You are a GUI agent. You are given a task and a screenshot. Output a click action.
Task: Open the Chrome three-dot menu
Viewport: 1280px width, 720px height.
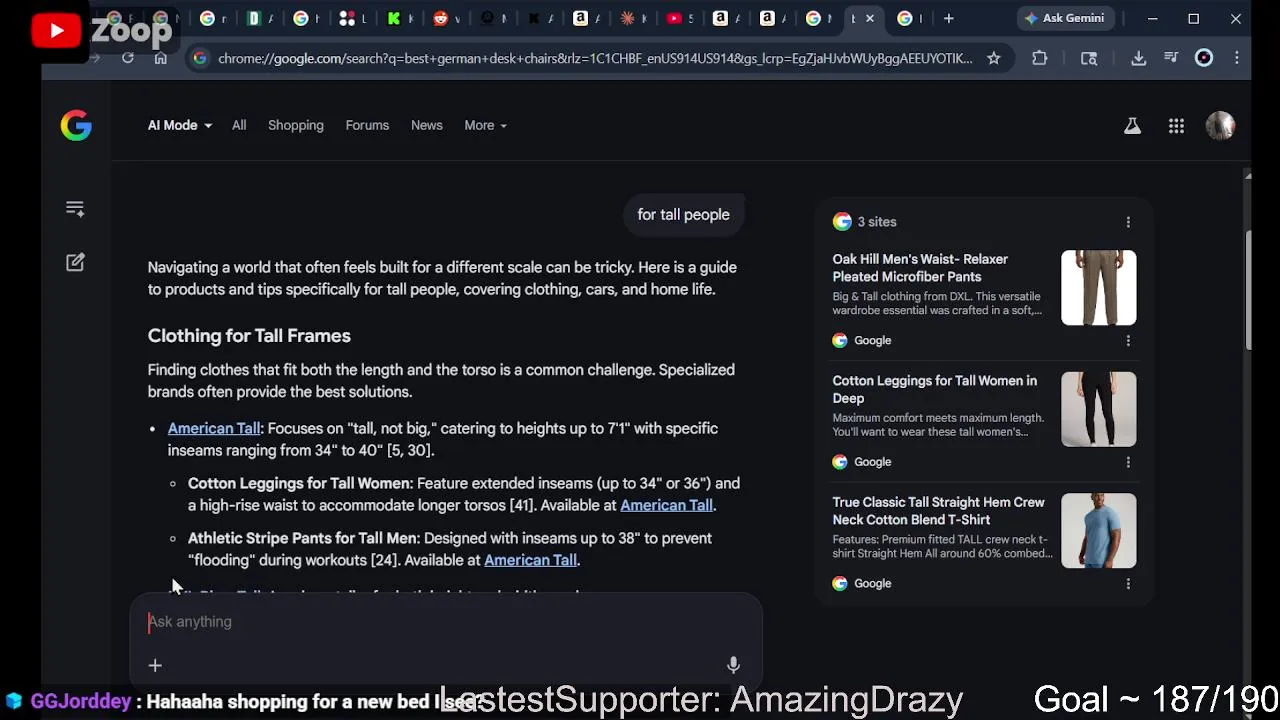tap(1237, 58)
